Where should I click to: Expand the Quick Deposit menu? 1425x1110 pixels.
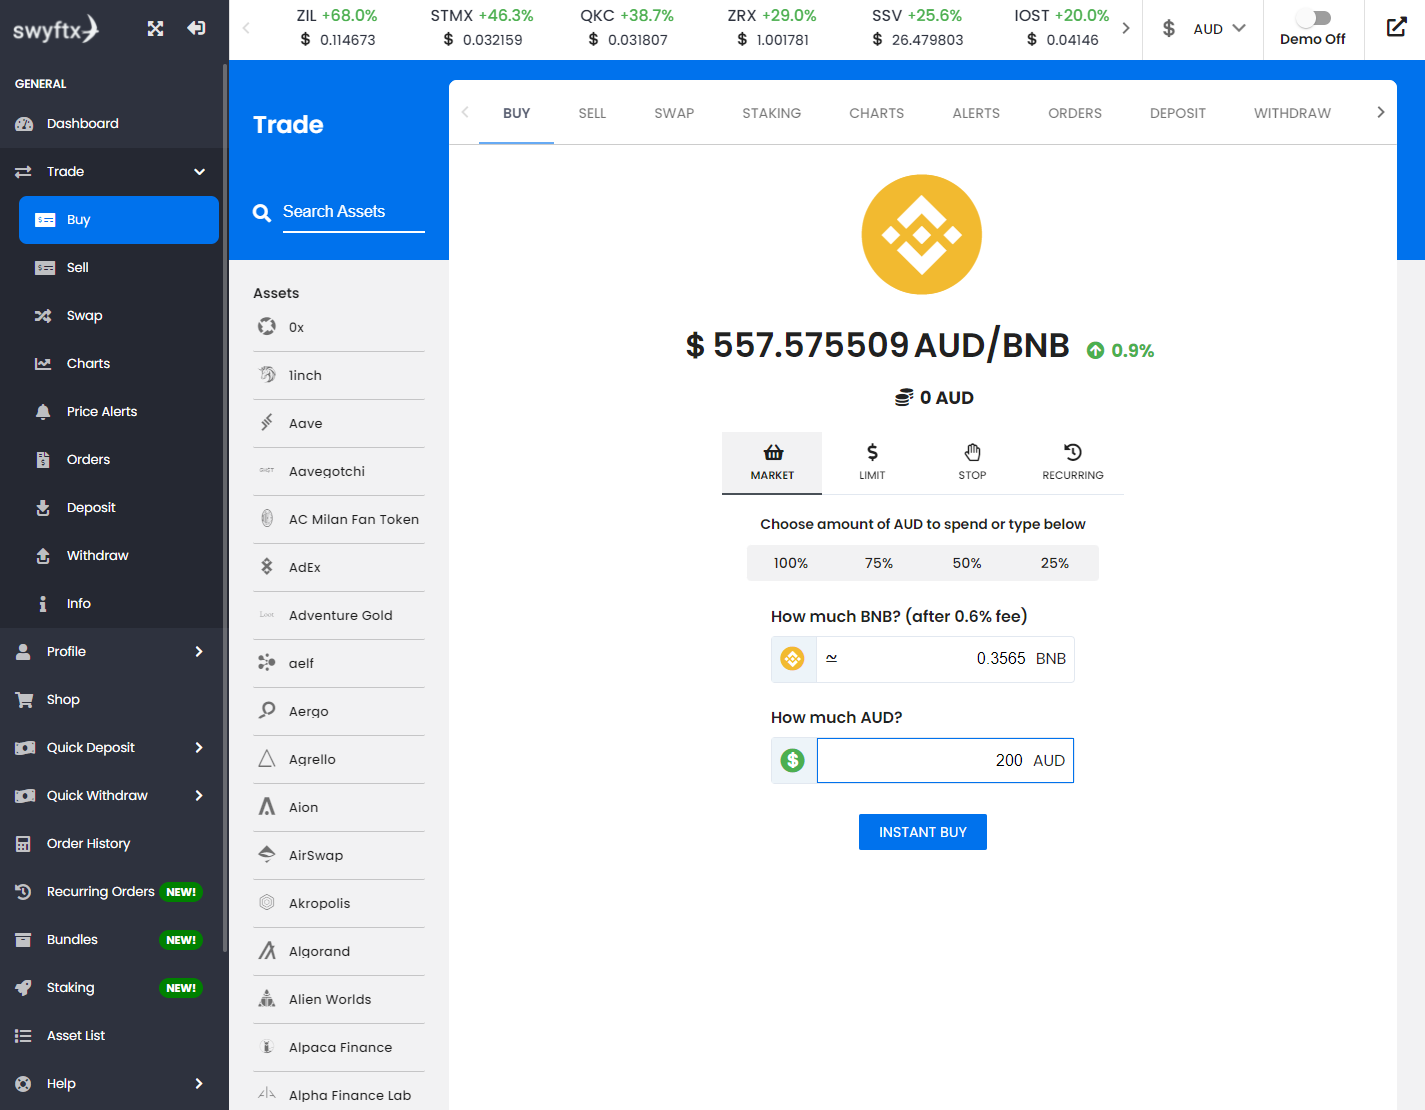pyautogui.click(x=199, y=748)
